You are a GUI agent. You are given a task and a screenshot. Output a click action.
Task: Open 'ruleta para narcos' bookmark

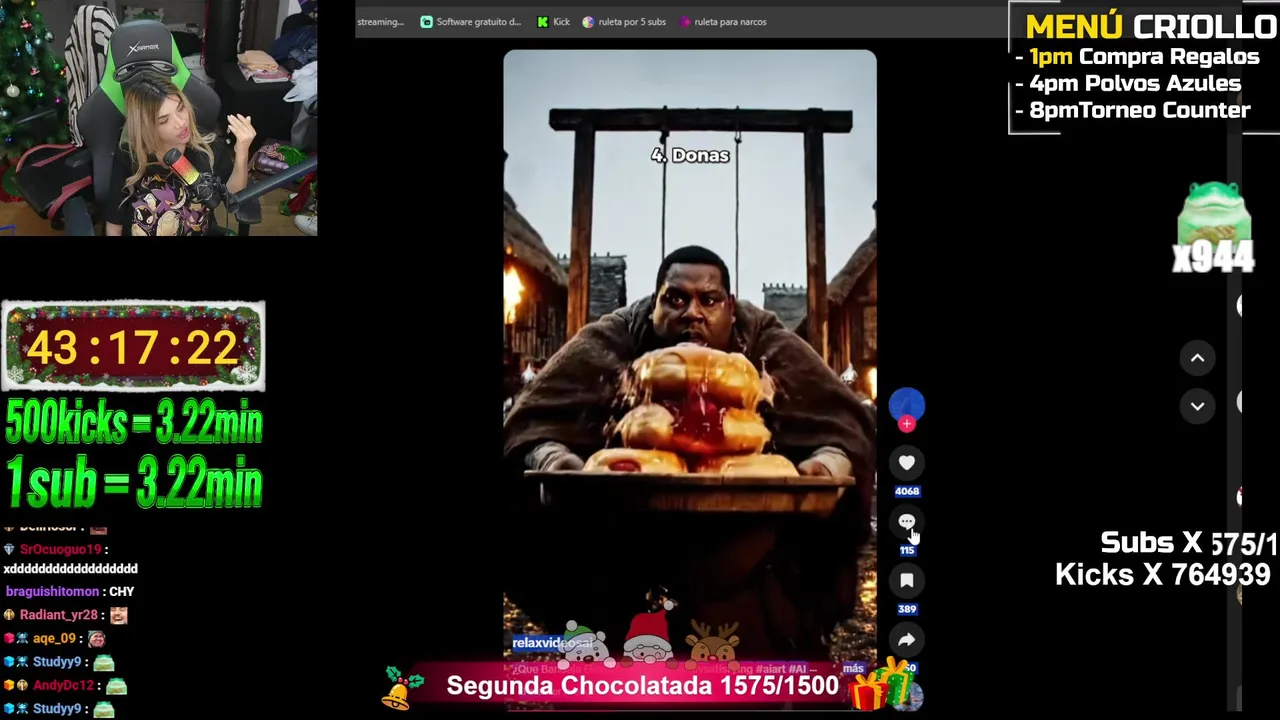click(x=723, y=22)
